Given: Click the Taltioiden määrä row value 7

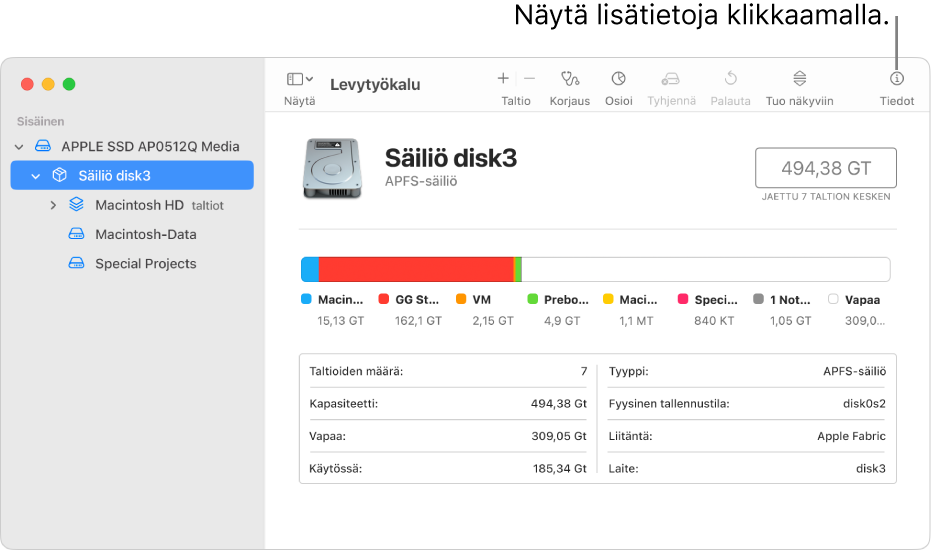Looking at the screenshot, I should pos(584,371).
